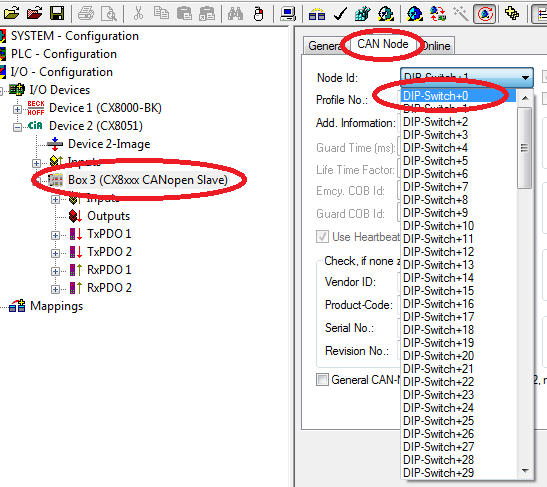
Task: Click the binoculars find icon
Action: [x=235, y=14]
